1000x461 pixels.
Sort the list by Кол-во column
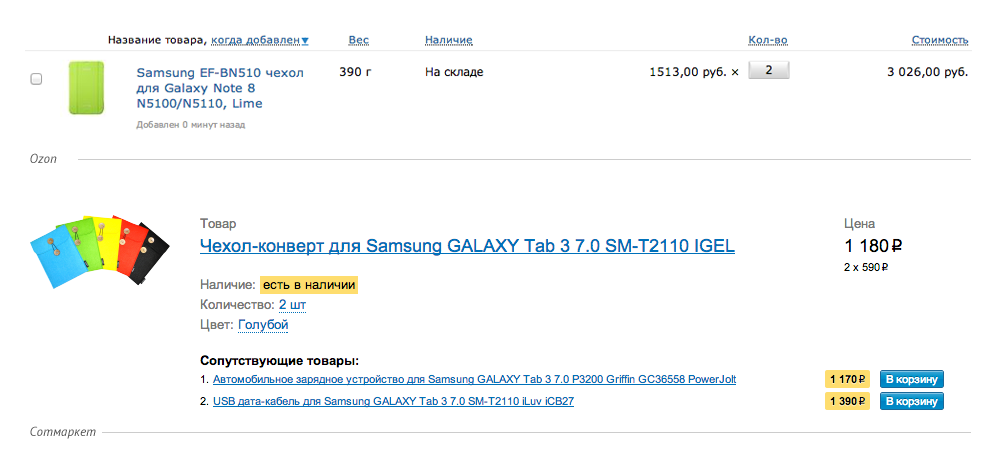coord(768,40)
